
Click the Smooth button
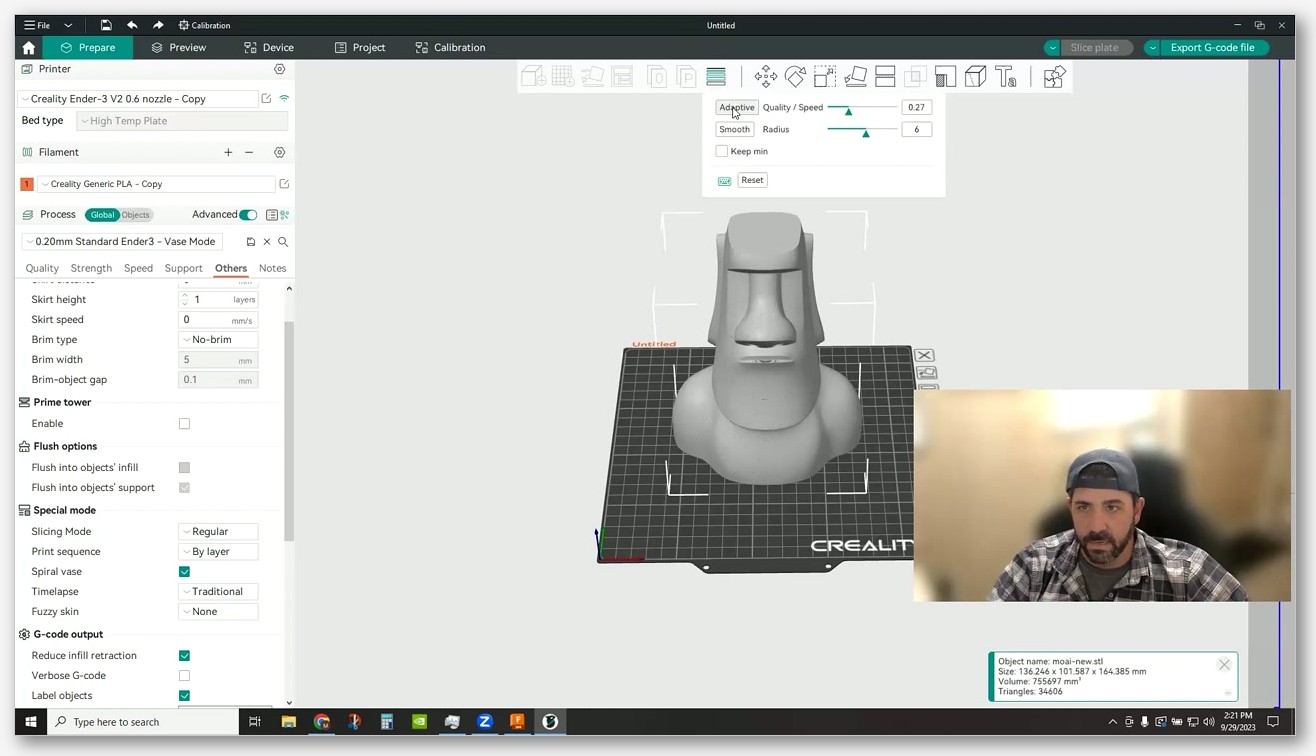pos(734,129)
